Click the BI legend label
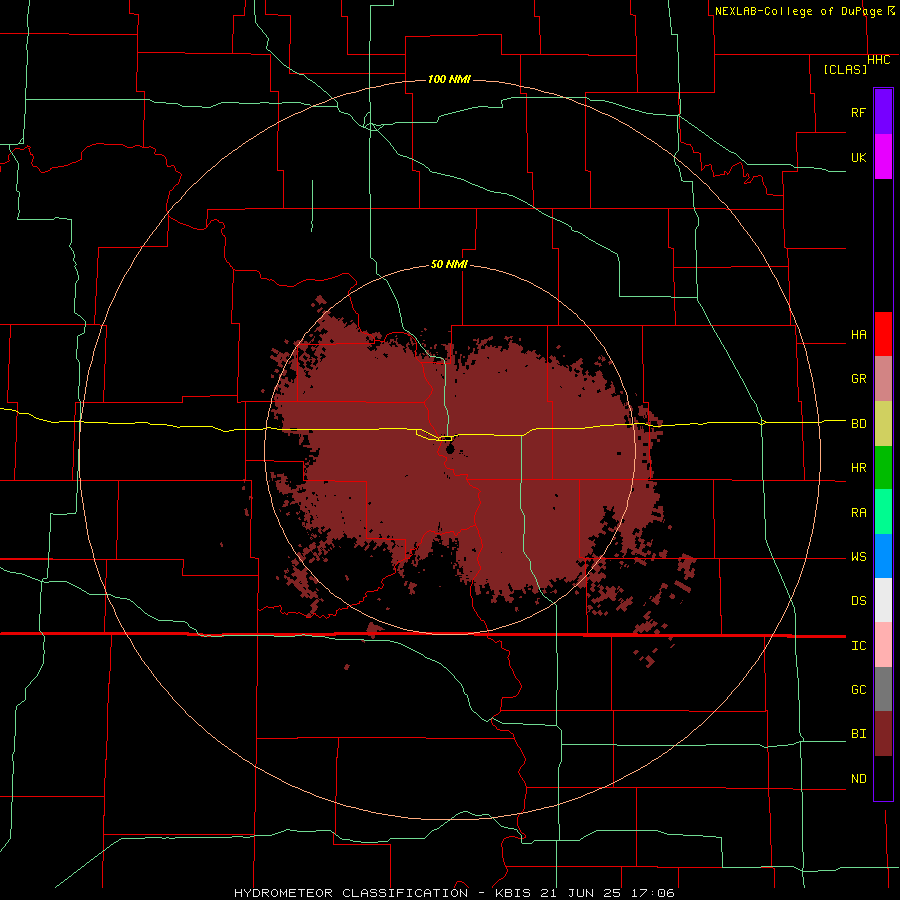This screenshot has height=900, width=900. pos(858,734)
